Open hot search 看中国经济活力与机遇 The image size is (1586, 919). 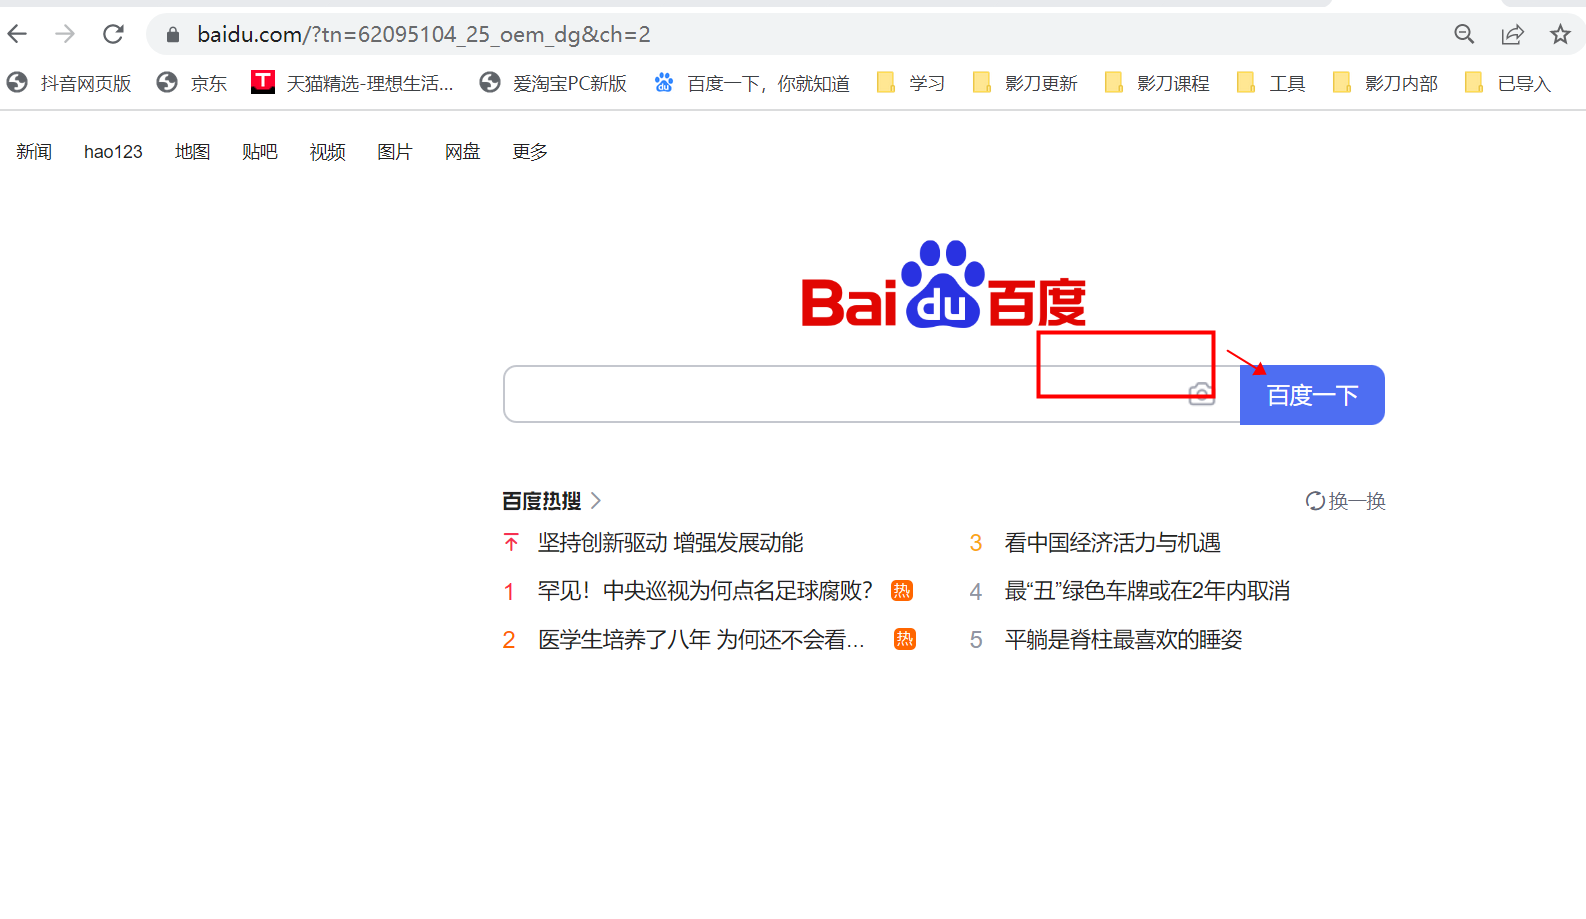(1113, 543)
